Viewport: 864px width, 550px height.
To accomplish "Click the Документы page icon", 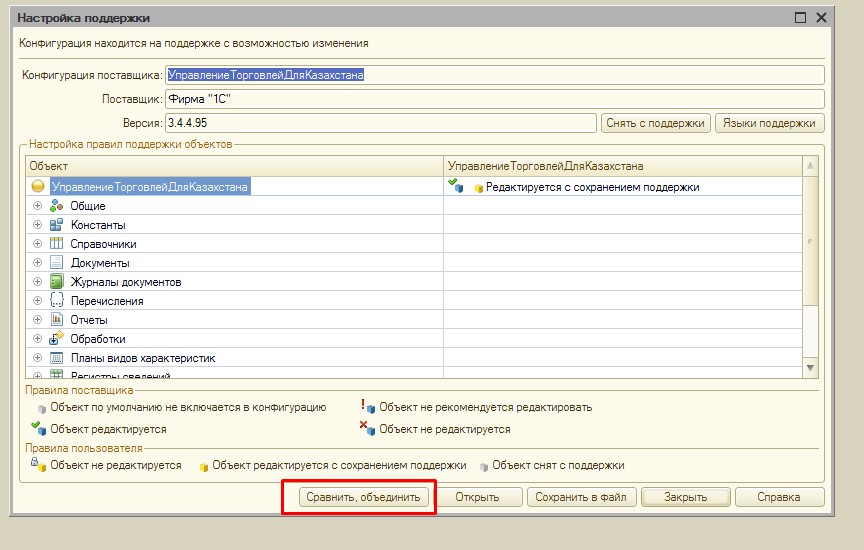I will pos(56,262).
